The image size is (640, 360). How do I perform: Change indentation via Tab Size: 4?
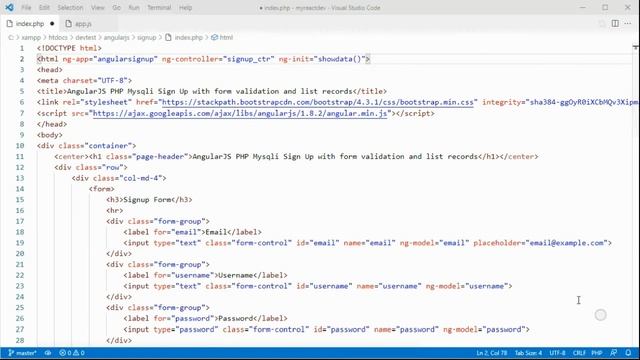tap(528, 353)
